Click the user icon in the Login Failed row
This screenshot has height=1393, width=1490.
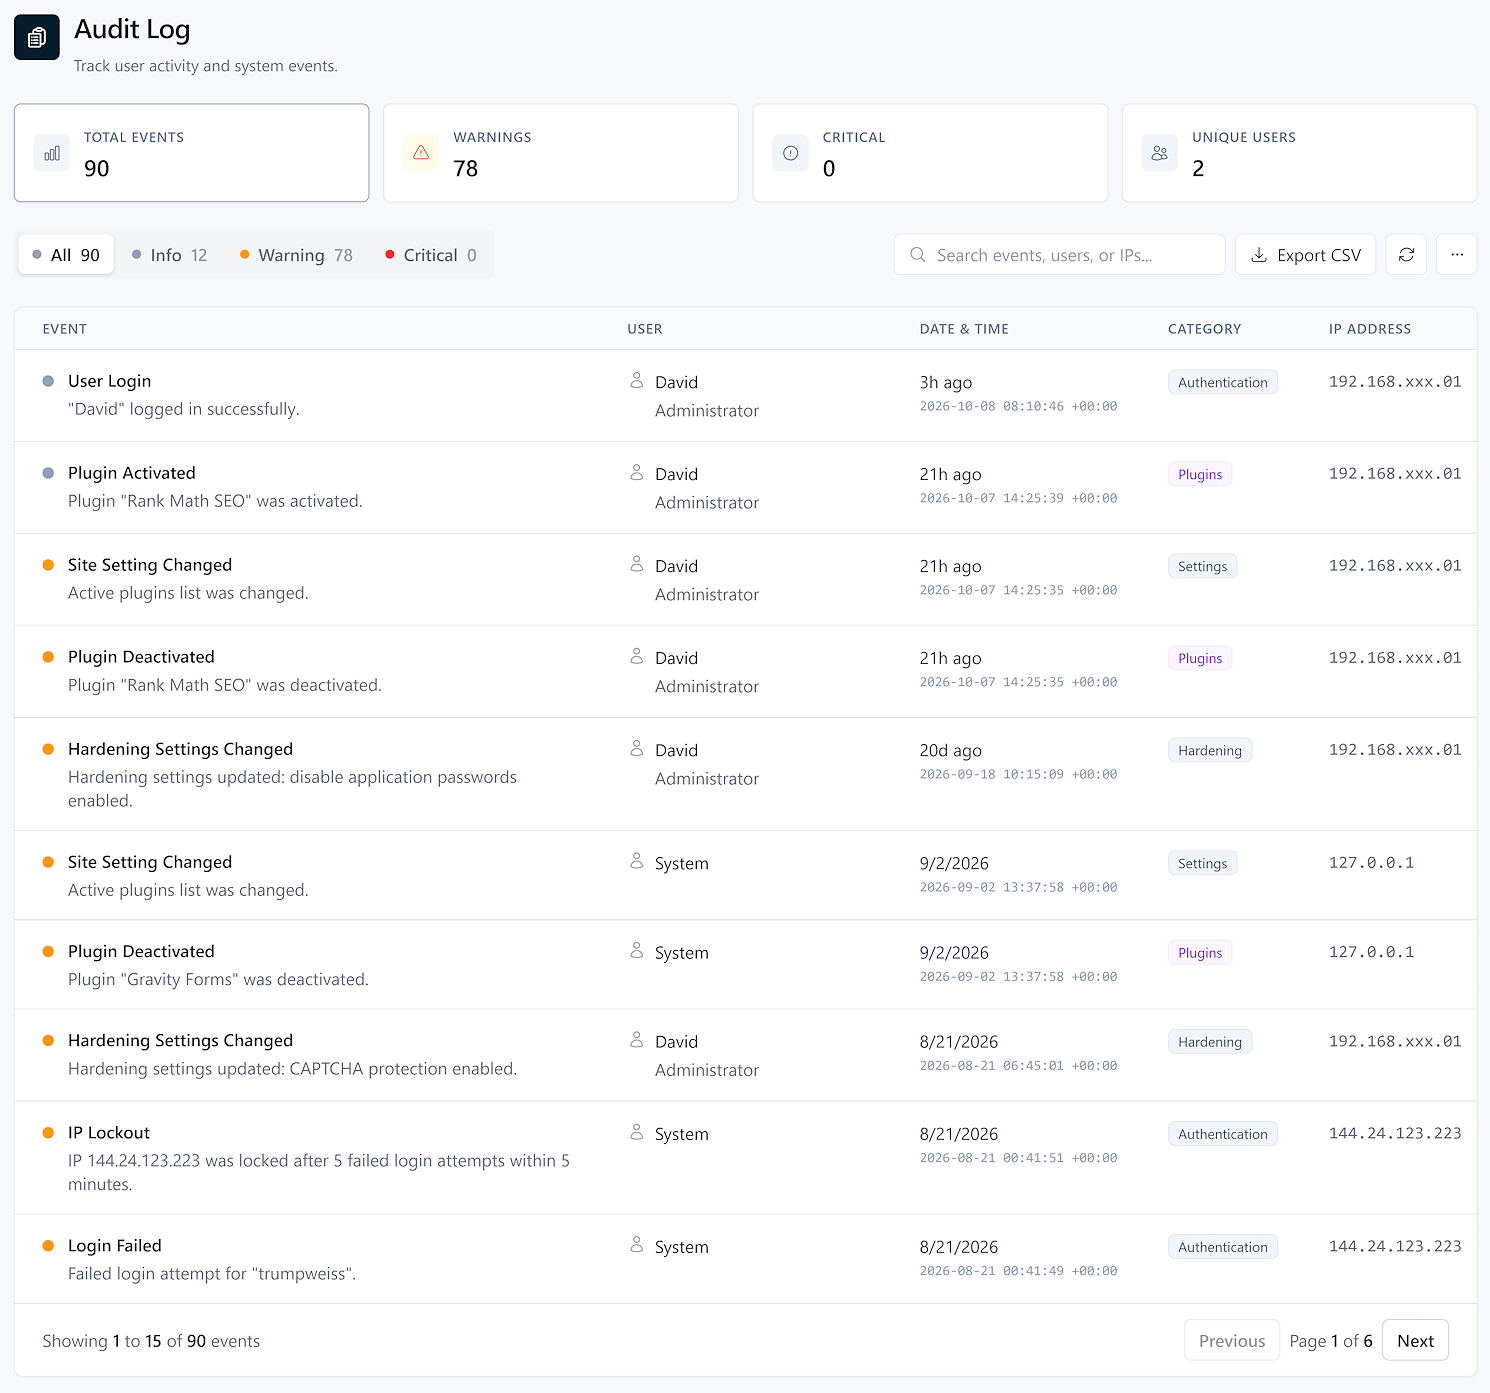pyautogui.click(x=637, y=1246)
